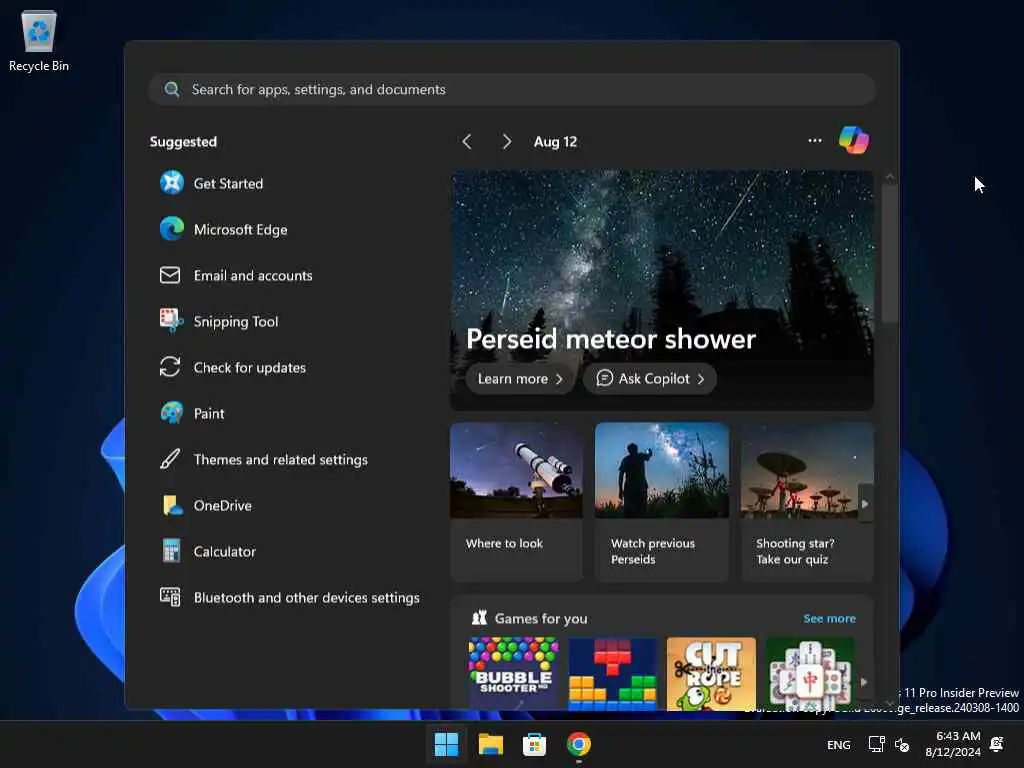The height and width of the screenshot is (768, 1024).
Task: Click the feed panel vertical scrollbar
Action: (x=889, y=253)
